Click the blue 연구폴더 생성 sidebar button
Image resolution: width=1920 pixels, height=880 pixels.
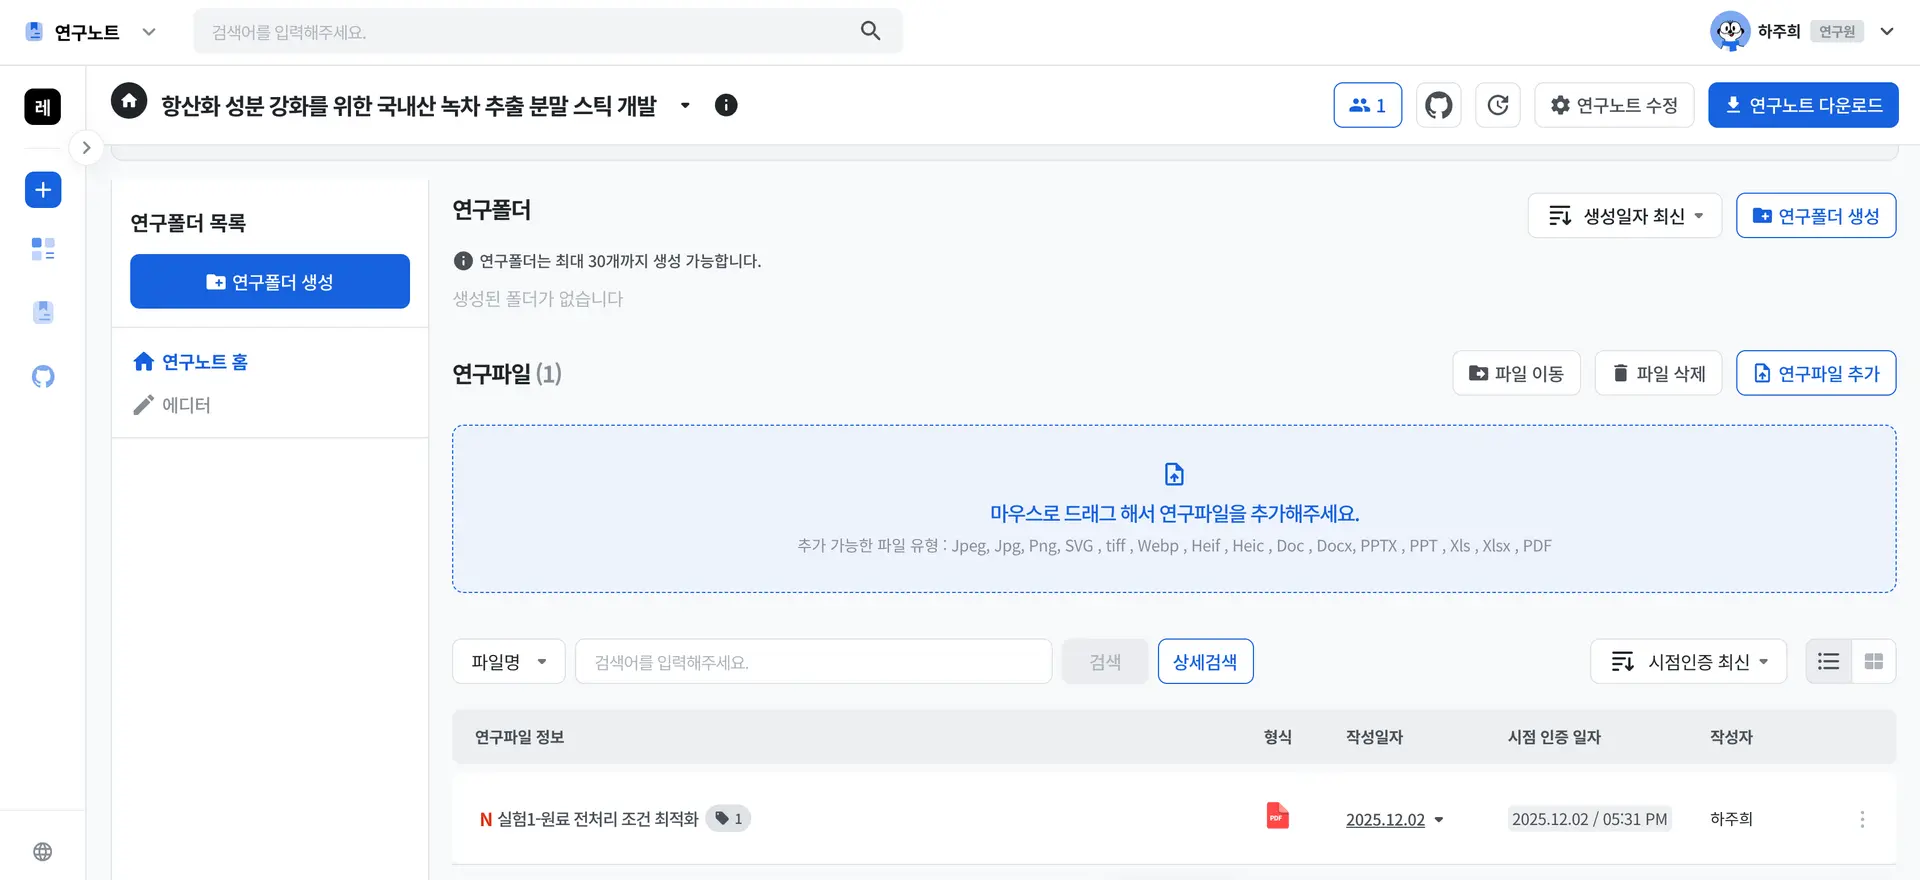(270, 281)
